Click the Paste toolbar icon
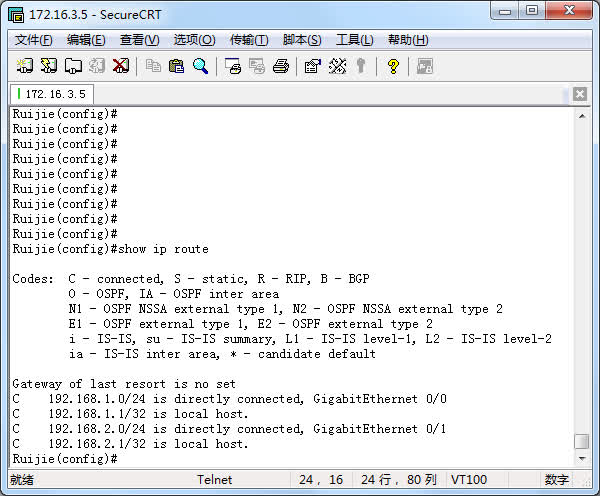The width and height of the screenshot is (600, 496). 177,66
